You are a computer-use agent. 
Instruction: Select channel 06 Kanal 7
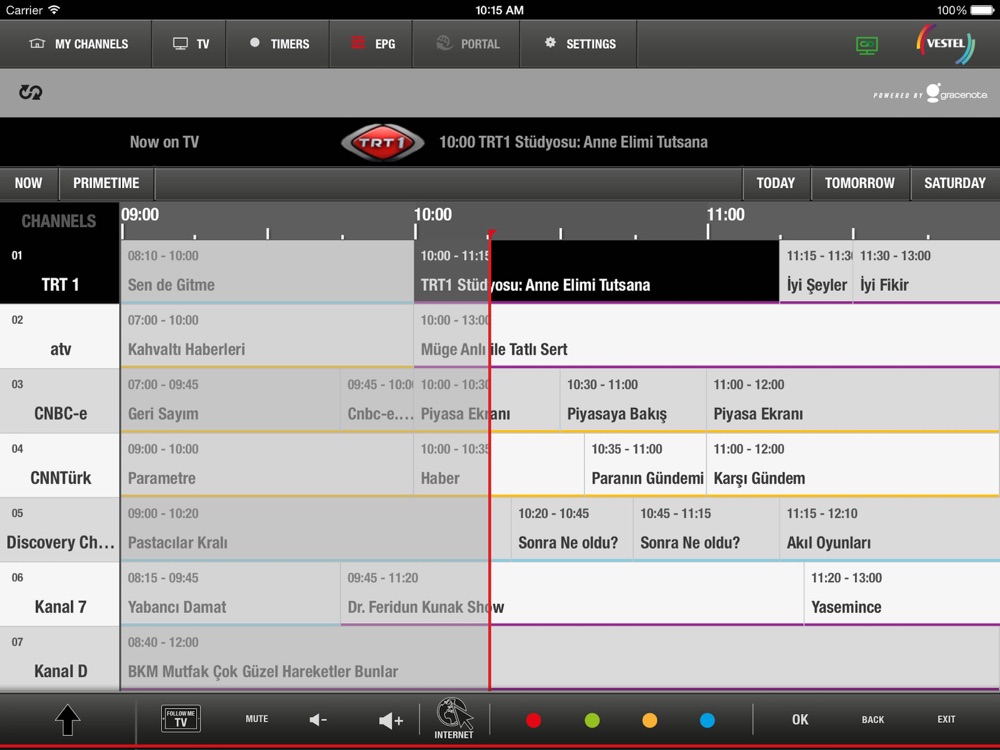click(x=60, y=594)
